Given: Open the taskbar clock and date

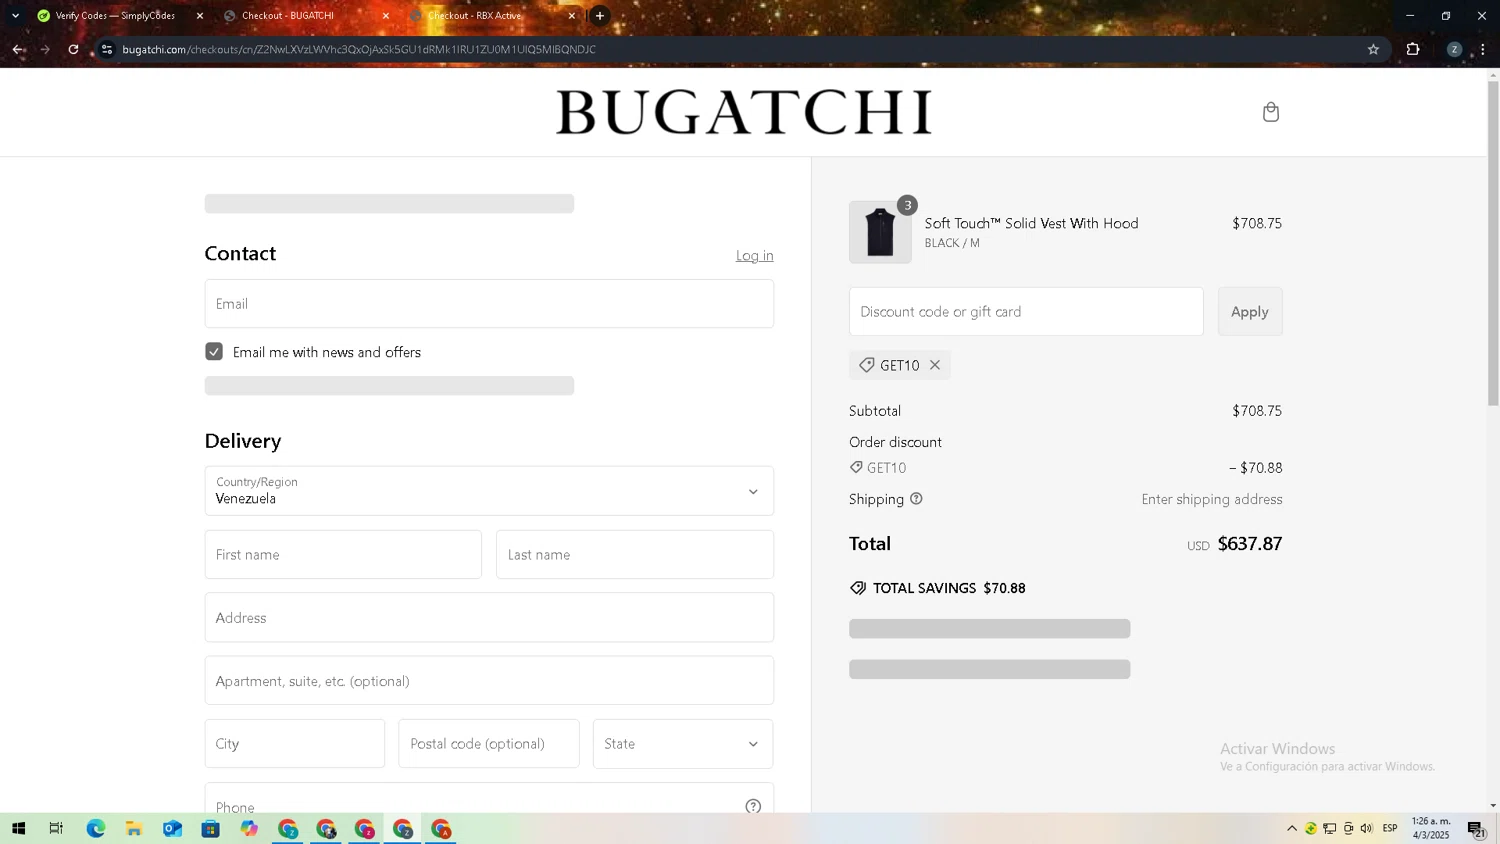Looking at the screenshot, I should pos(1431,828).
